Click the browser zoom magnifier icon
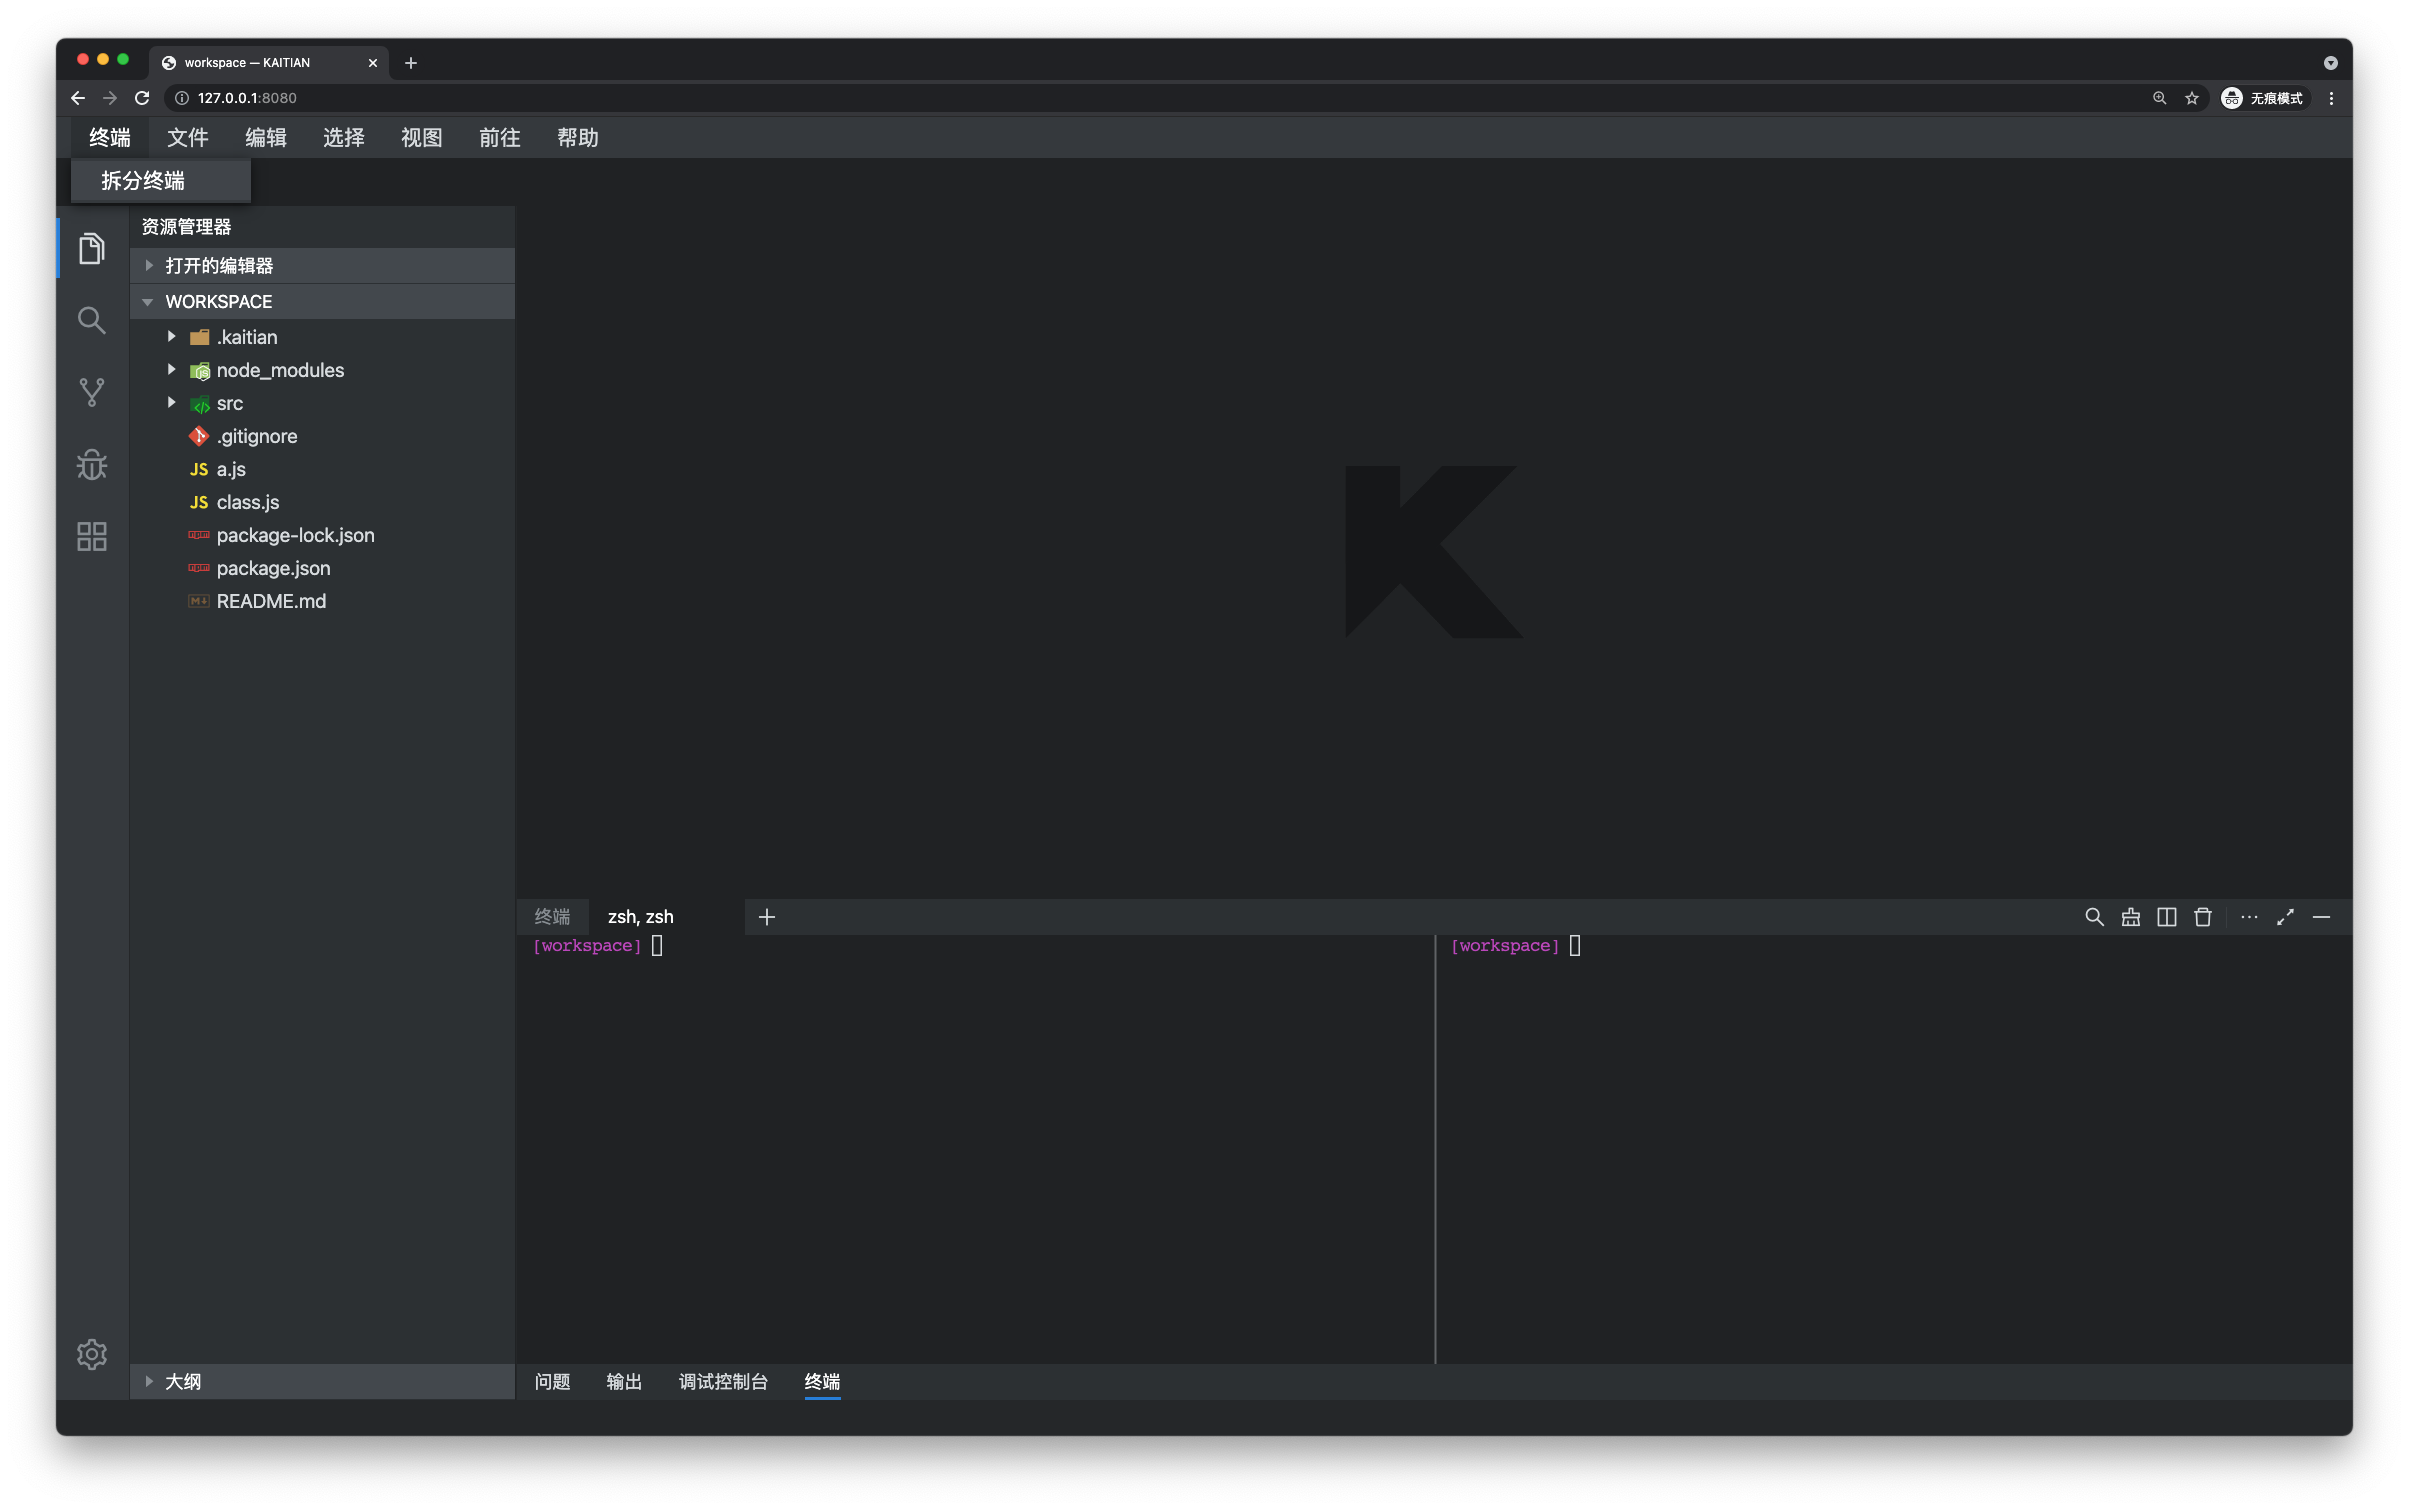Viewport: 2409px width, 1510px height. pos(2159,98)
